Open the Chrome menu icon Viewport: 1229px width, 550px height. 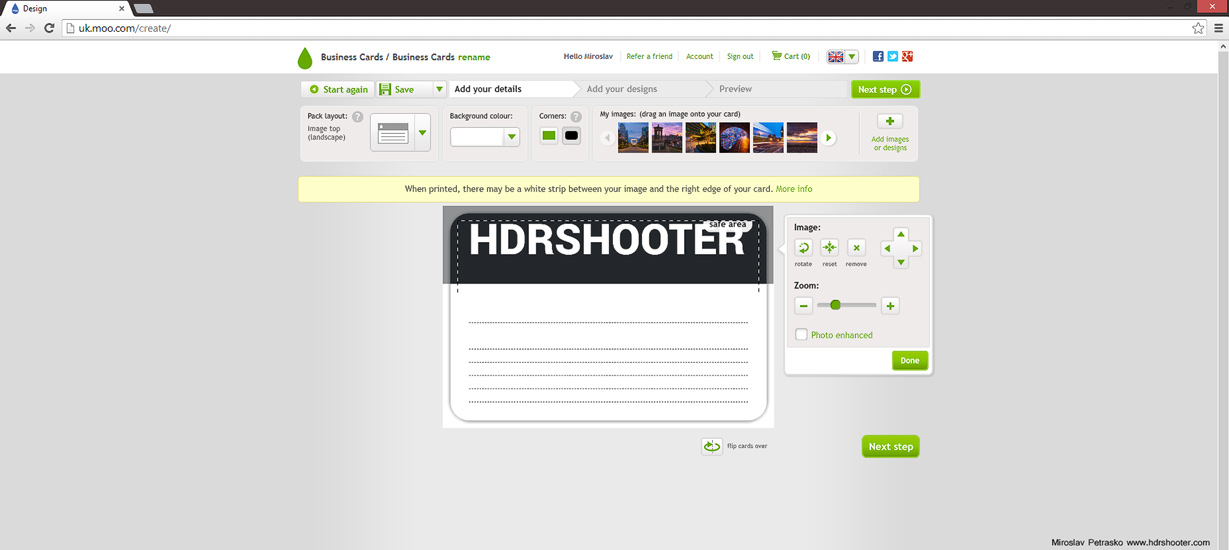[1218, 28]
